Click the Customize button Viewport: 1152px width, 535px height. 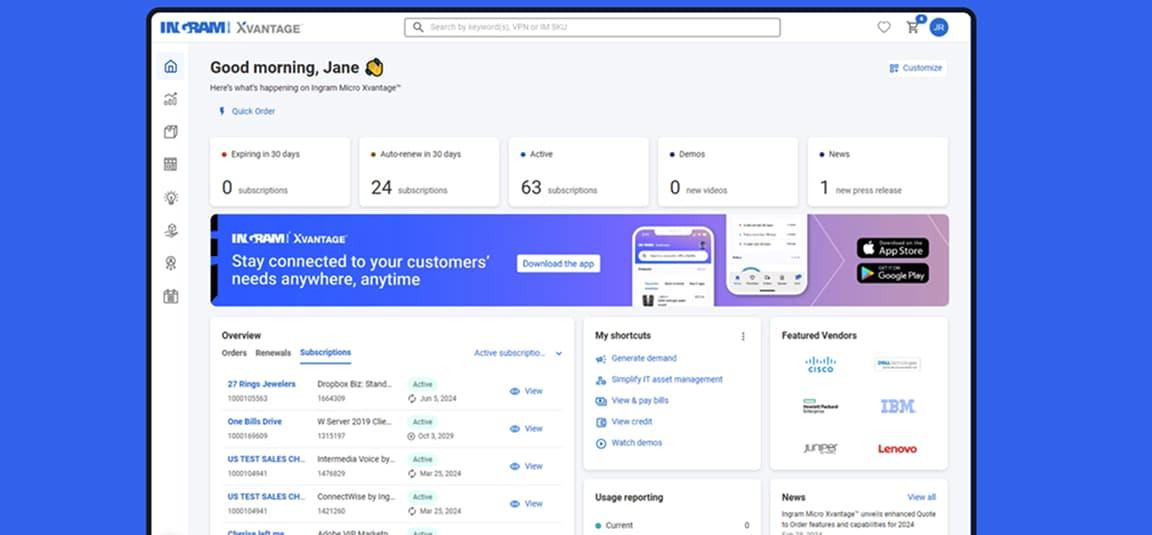[916, 68]
